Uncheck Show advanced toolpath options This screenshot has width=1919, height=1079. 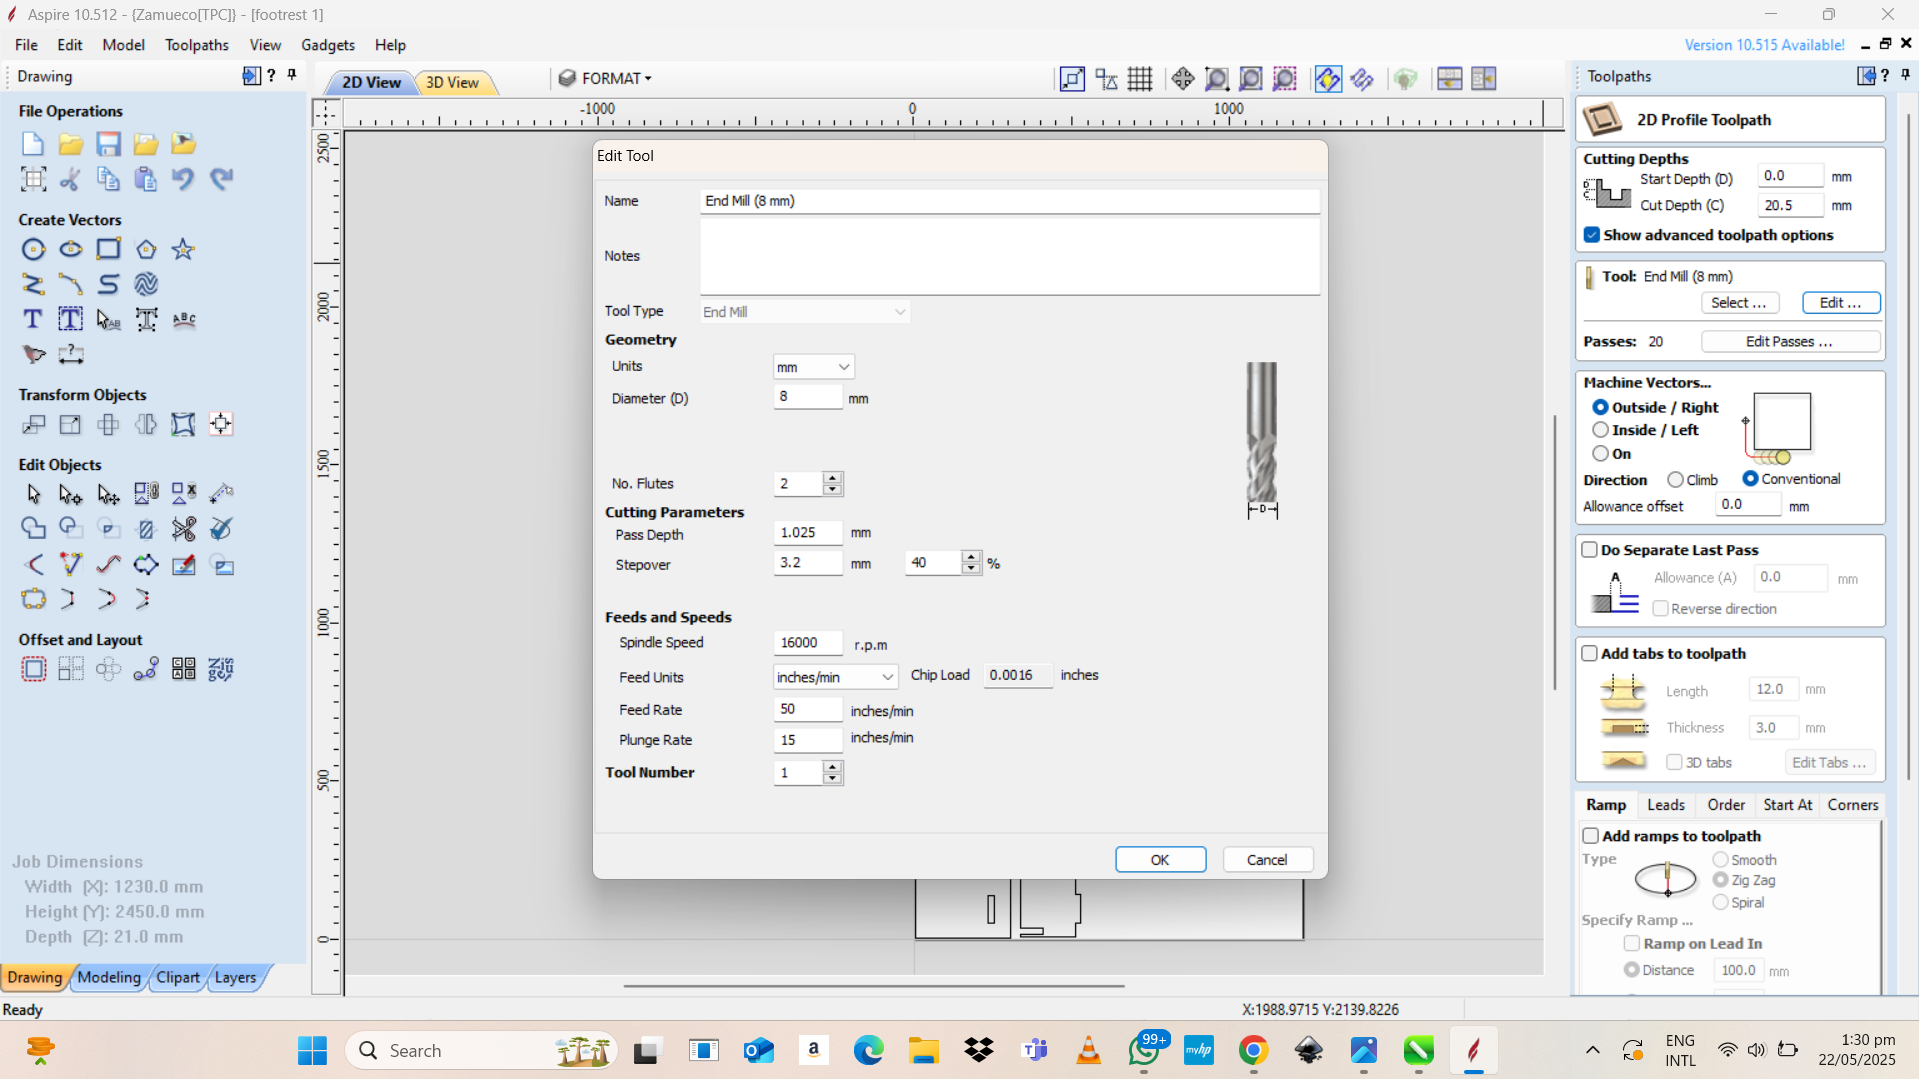coord(1592,235)
